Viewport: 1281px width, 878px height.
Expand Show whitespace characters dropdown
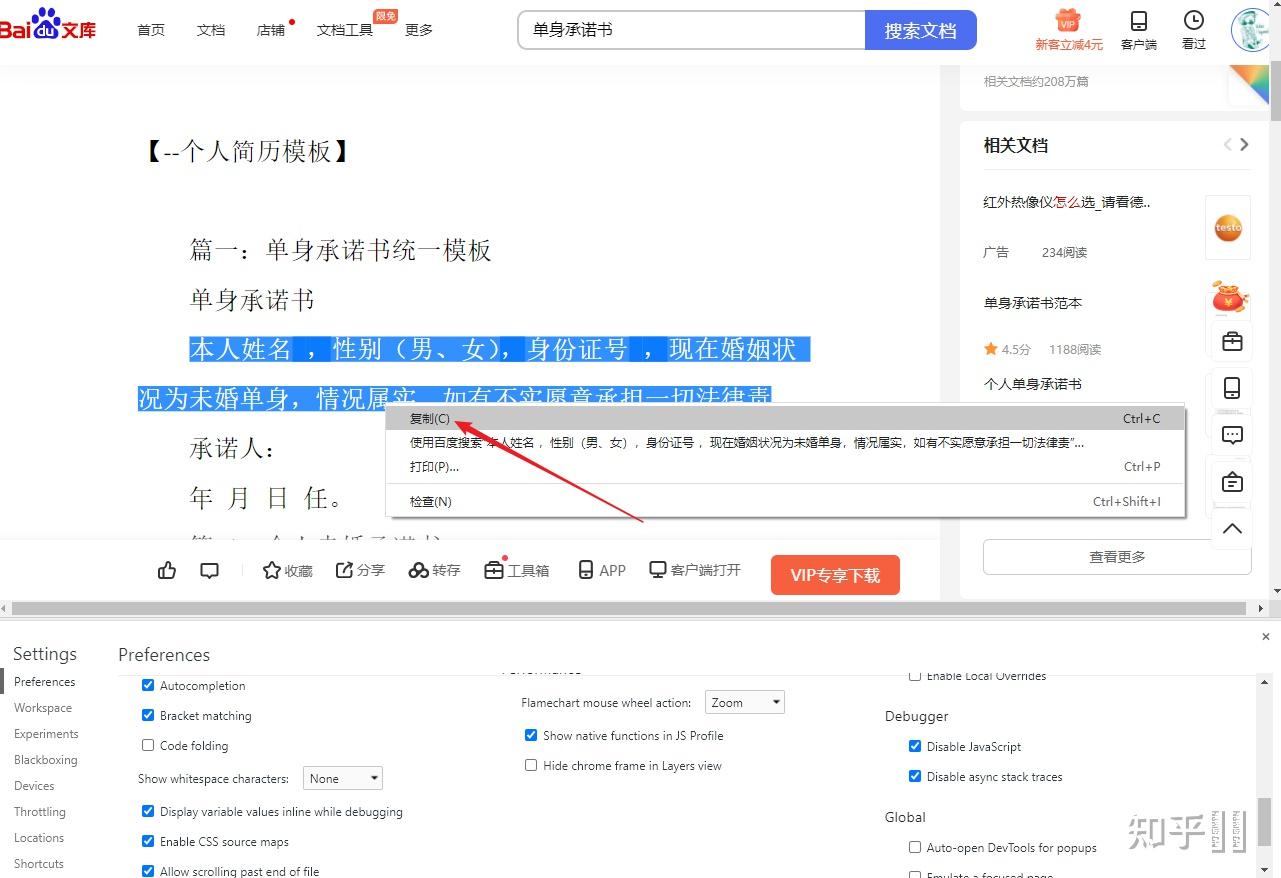tap(342, 778)
